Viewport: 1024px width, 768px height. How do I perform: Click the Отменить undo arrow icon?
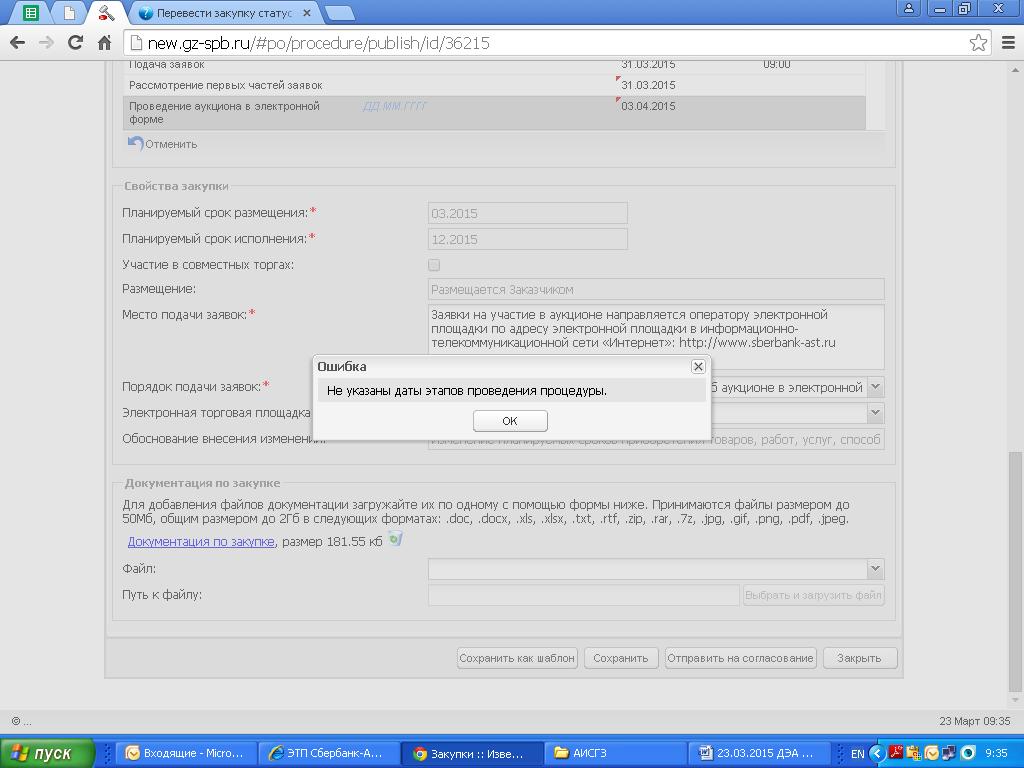[x=135, y=143]
